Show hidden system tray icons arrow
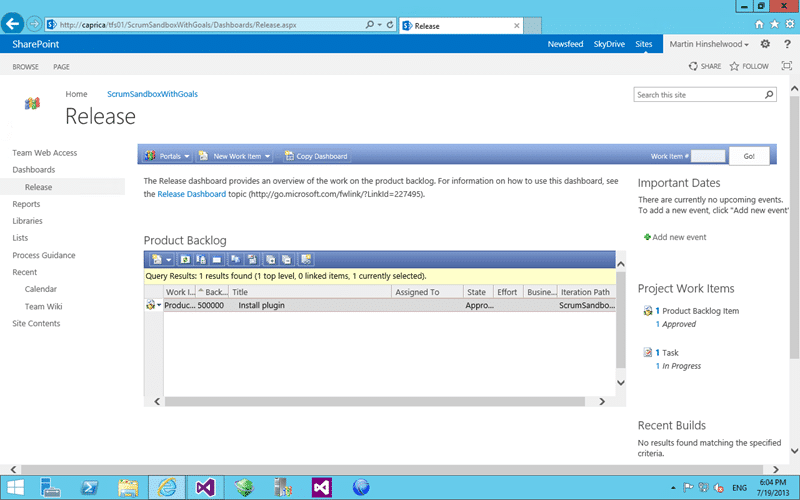 pos(673,488)
